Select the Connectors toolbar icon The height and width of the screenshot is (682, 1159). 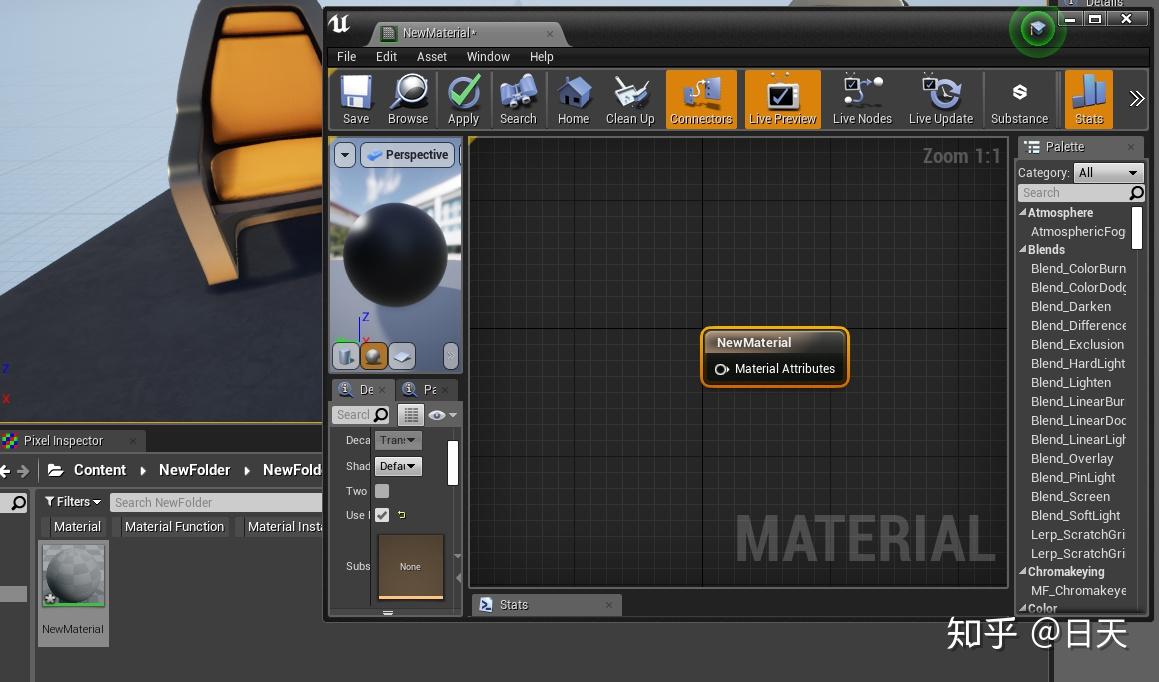tap(700, 99)
